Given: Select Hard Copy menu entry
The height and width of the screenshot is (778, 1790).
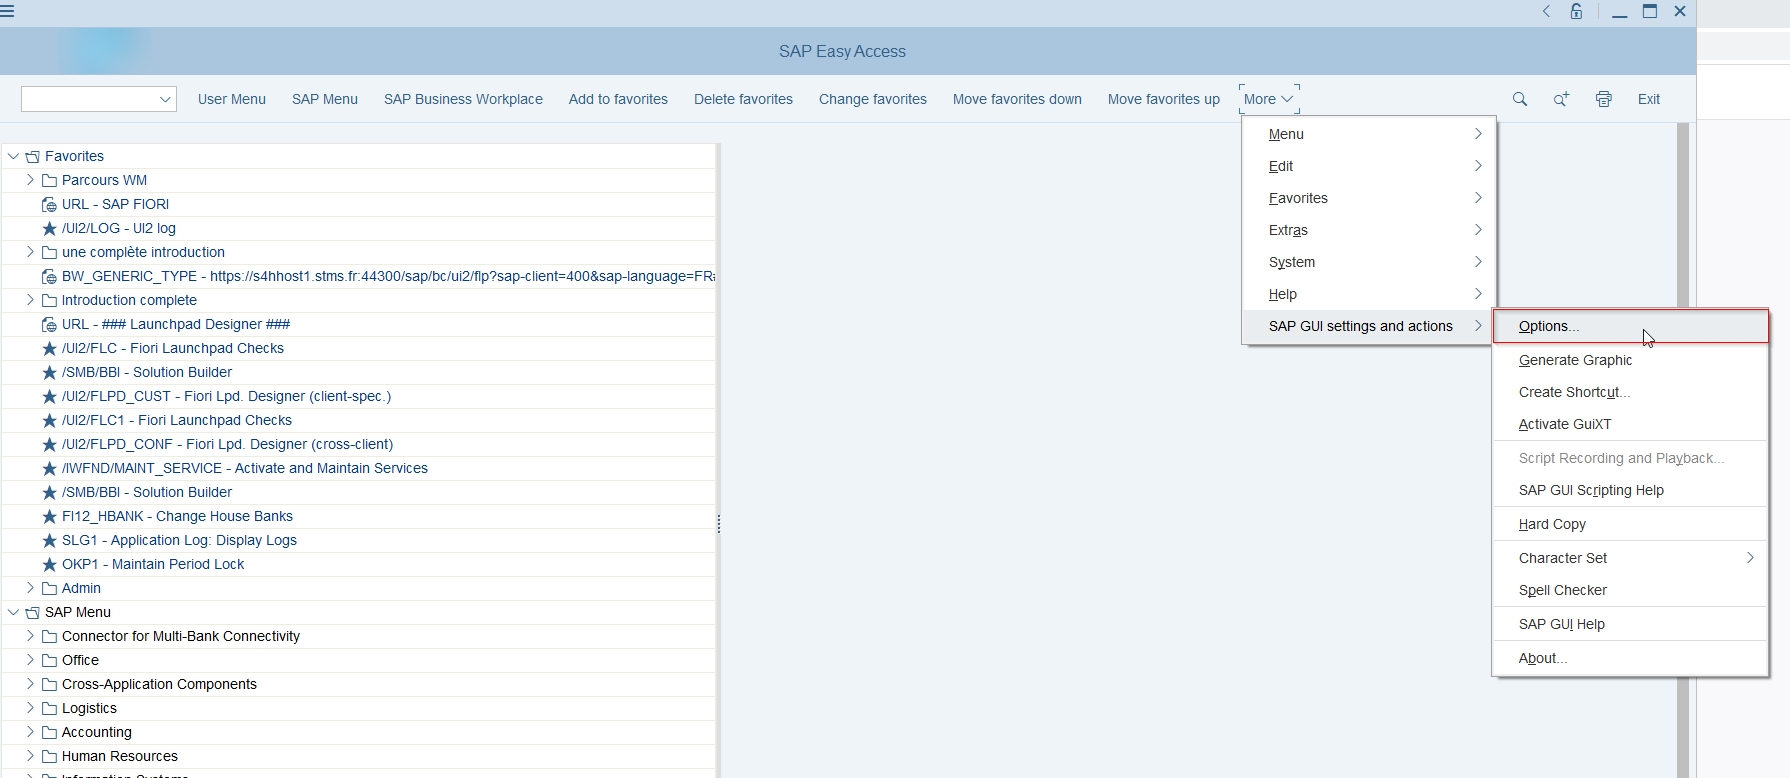Looking at the screenshot, I should click(1631, 524).
